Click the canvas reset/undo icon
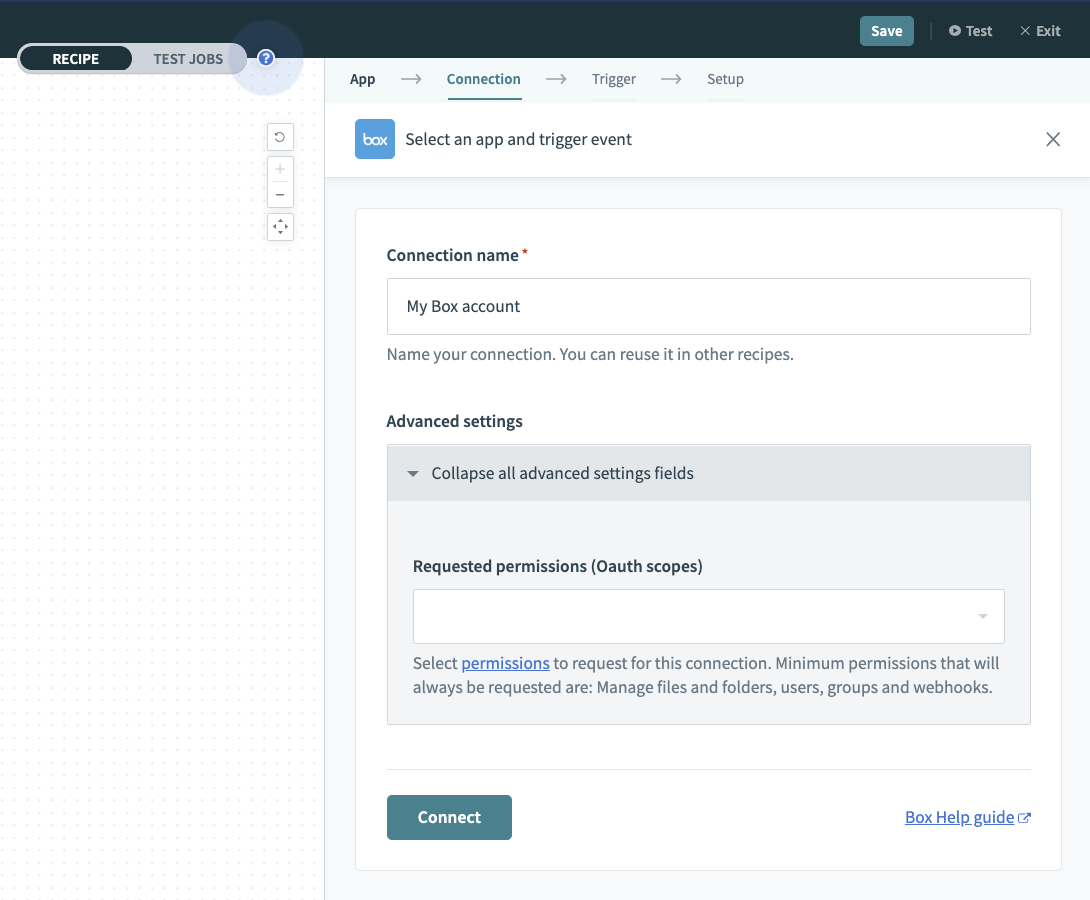1090x900 pixels. click(x=280, y=137)
